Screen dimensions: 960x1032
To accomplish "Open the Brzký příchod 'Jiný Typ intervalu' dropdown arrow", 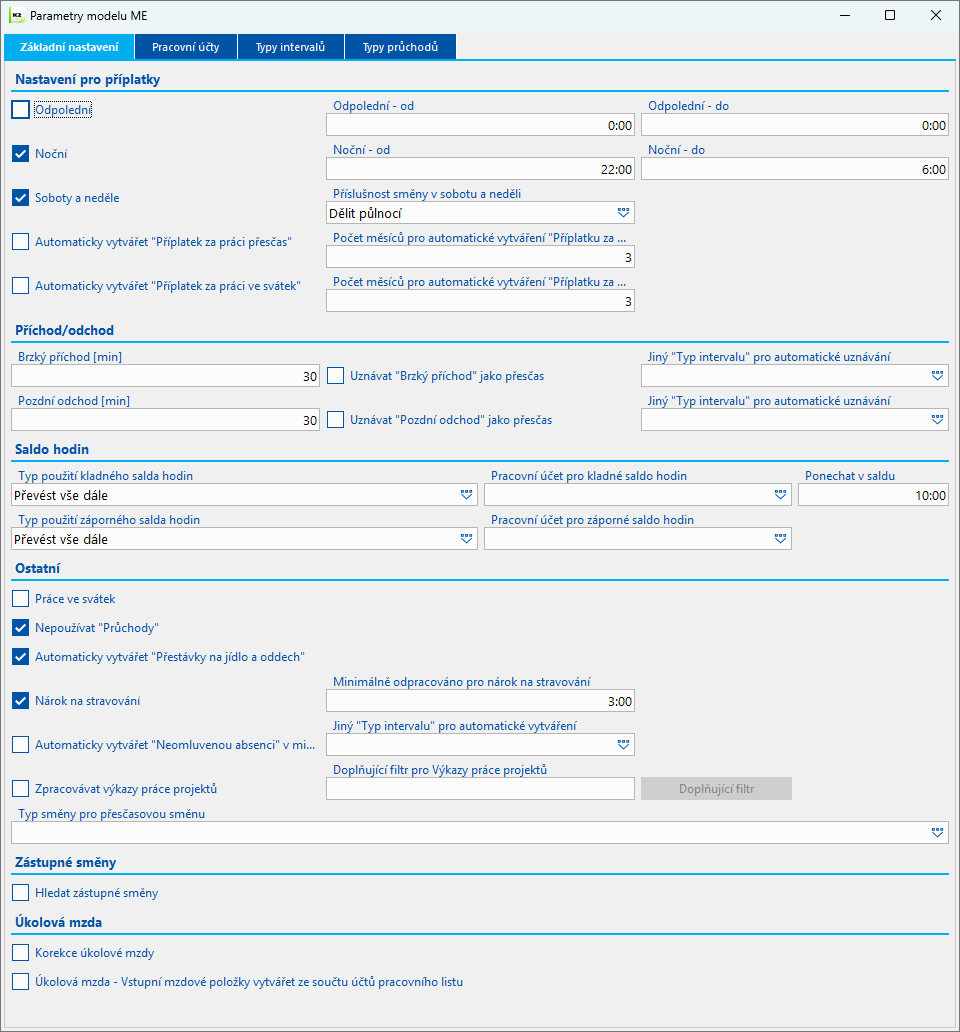I will (x=938, y=376).
